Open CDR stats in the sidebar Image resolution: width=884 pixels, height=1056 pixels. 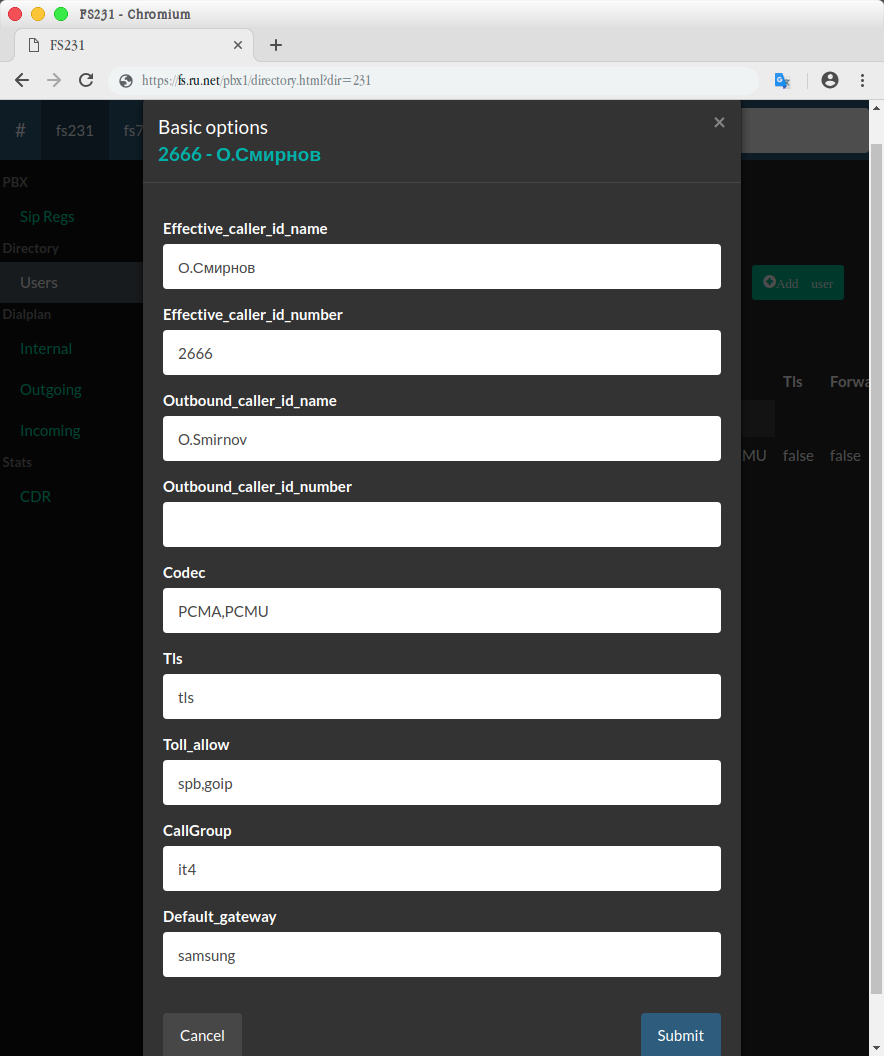tap(35, 496)
